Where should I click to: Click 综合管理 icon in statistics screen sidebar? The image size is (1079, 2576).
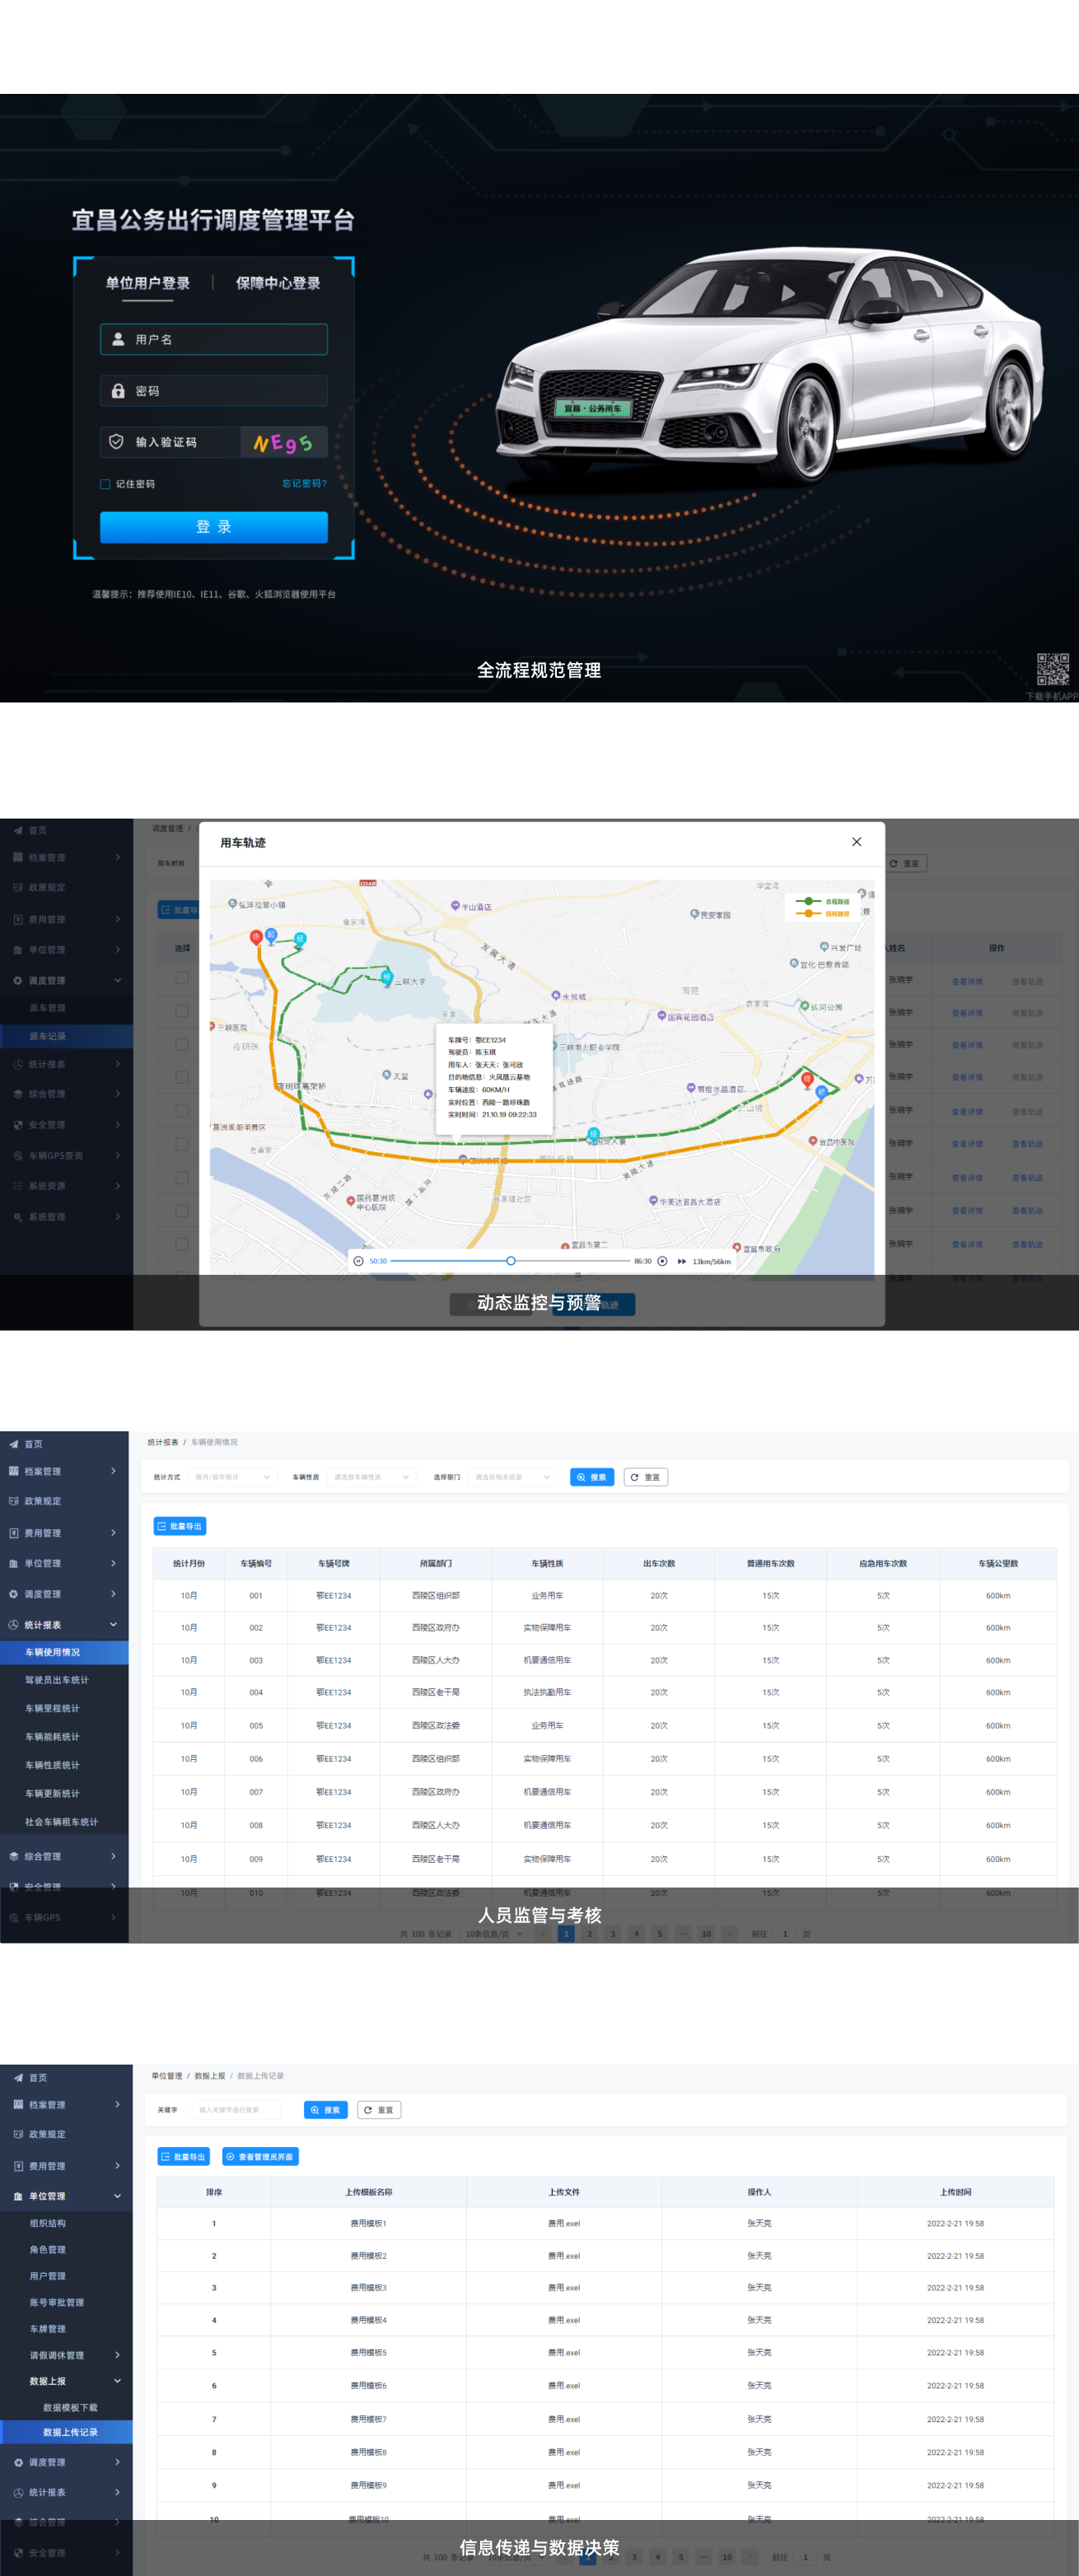pos(13,1856)
